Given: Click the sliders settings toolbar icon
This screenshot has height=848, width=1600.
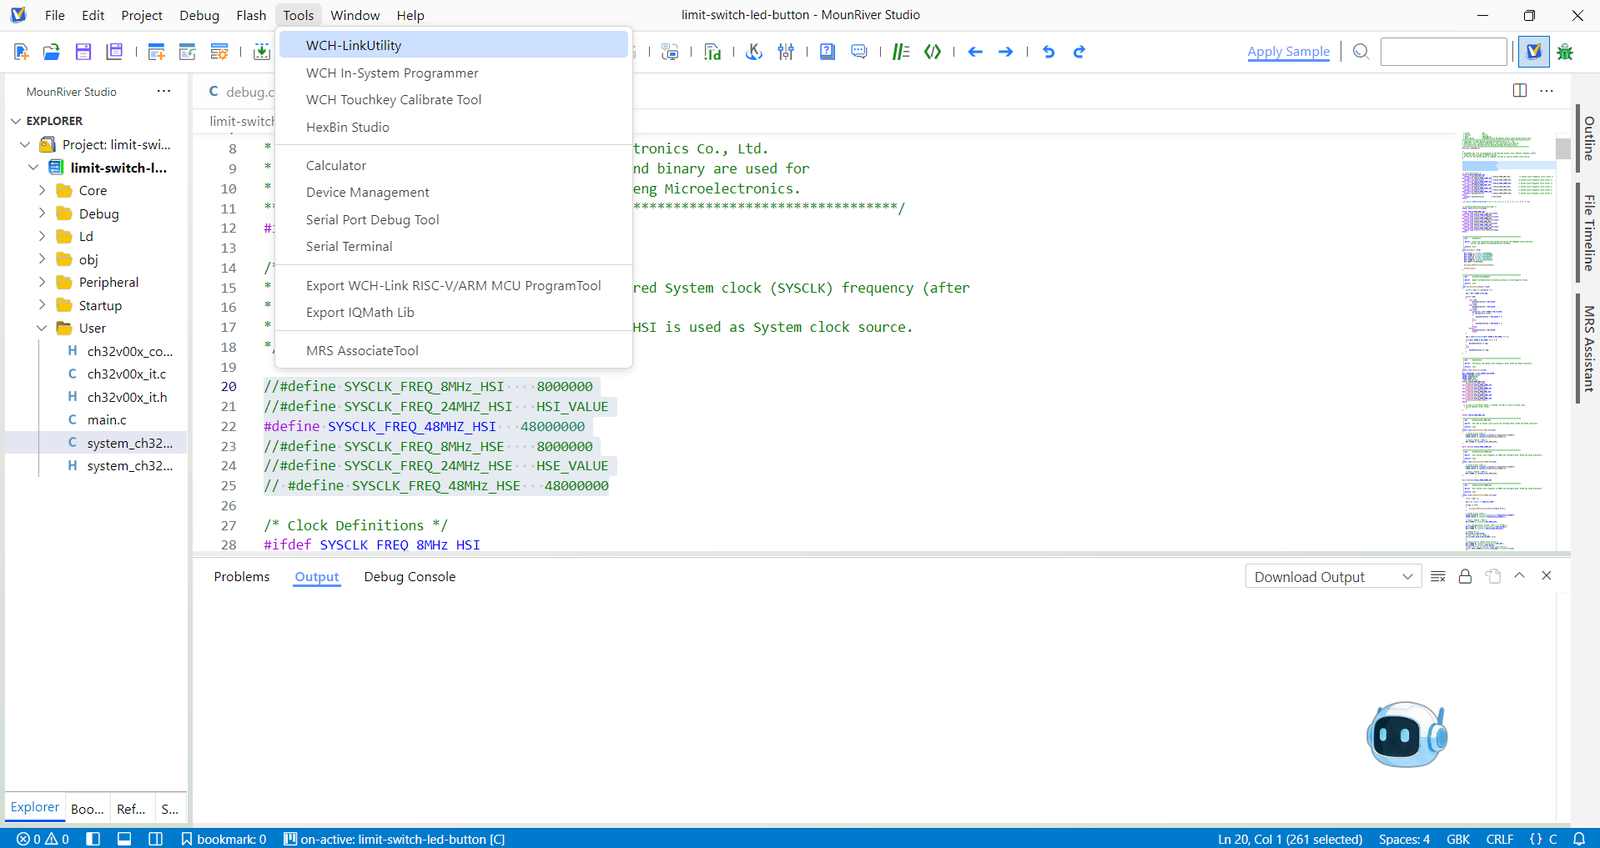Looking at the screenshot, I should point(786,52).
